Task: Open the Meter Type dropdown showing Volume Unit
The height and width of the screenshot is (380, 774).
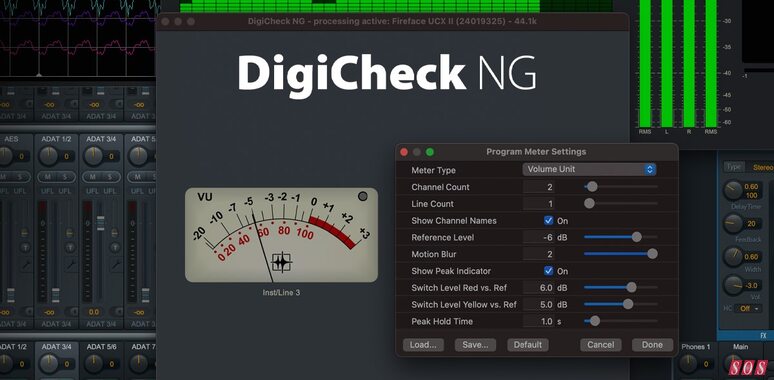Action: (x=589, y=169)
